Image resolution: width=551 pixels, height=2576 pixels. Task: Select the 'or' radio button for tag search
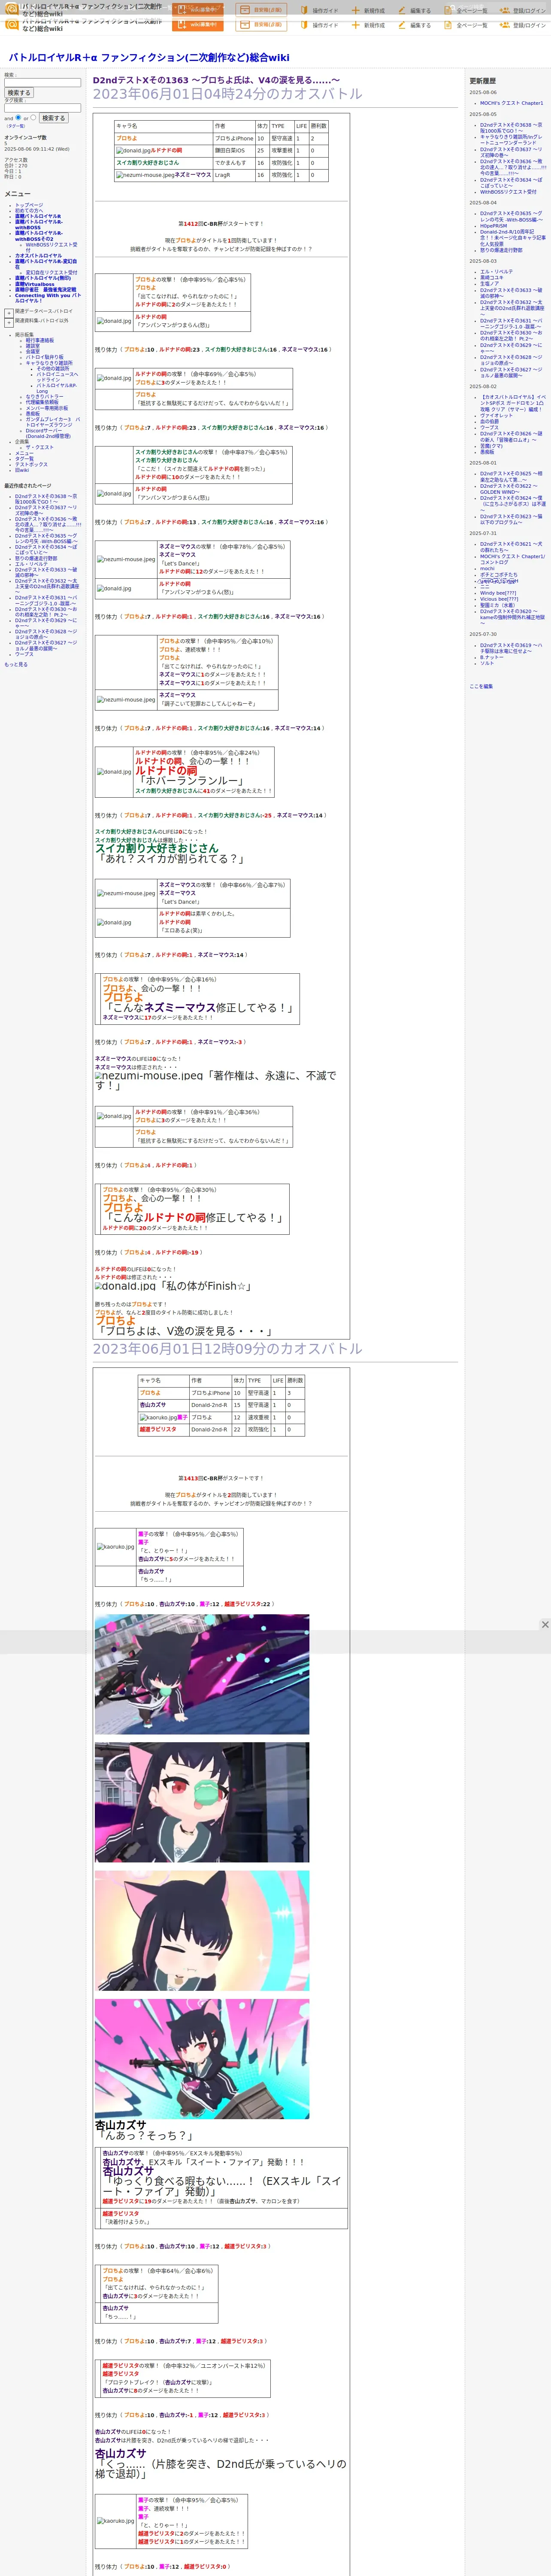coord(33,117)
